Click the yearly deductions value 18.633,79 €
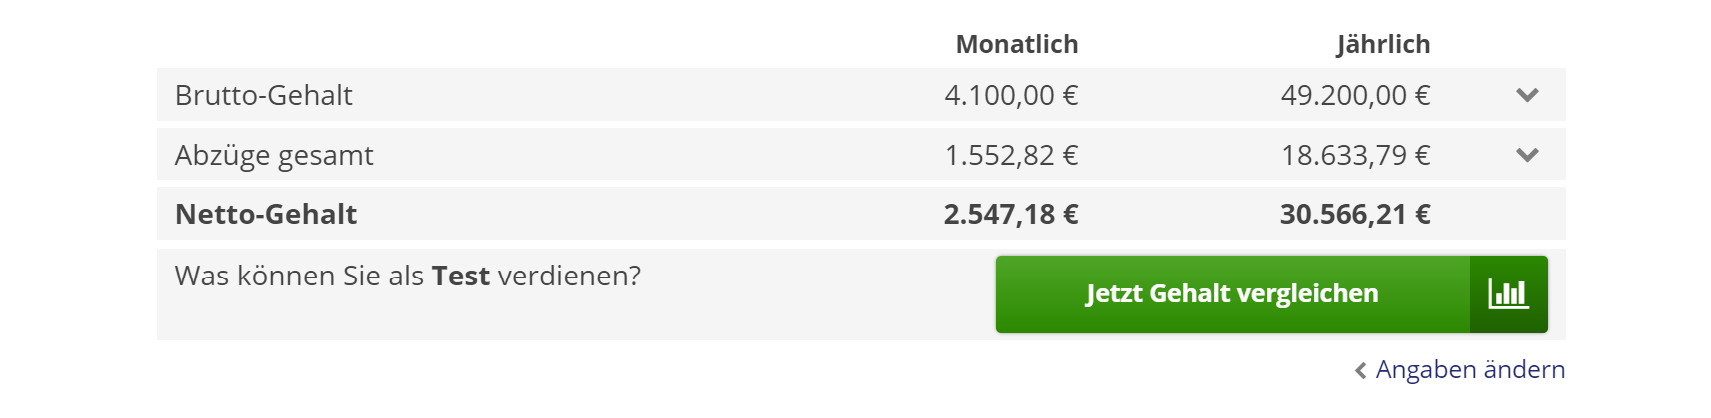1711x418 pixels. click(x=1355, y=155)
